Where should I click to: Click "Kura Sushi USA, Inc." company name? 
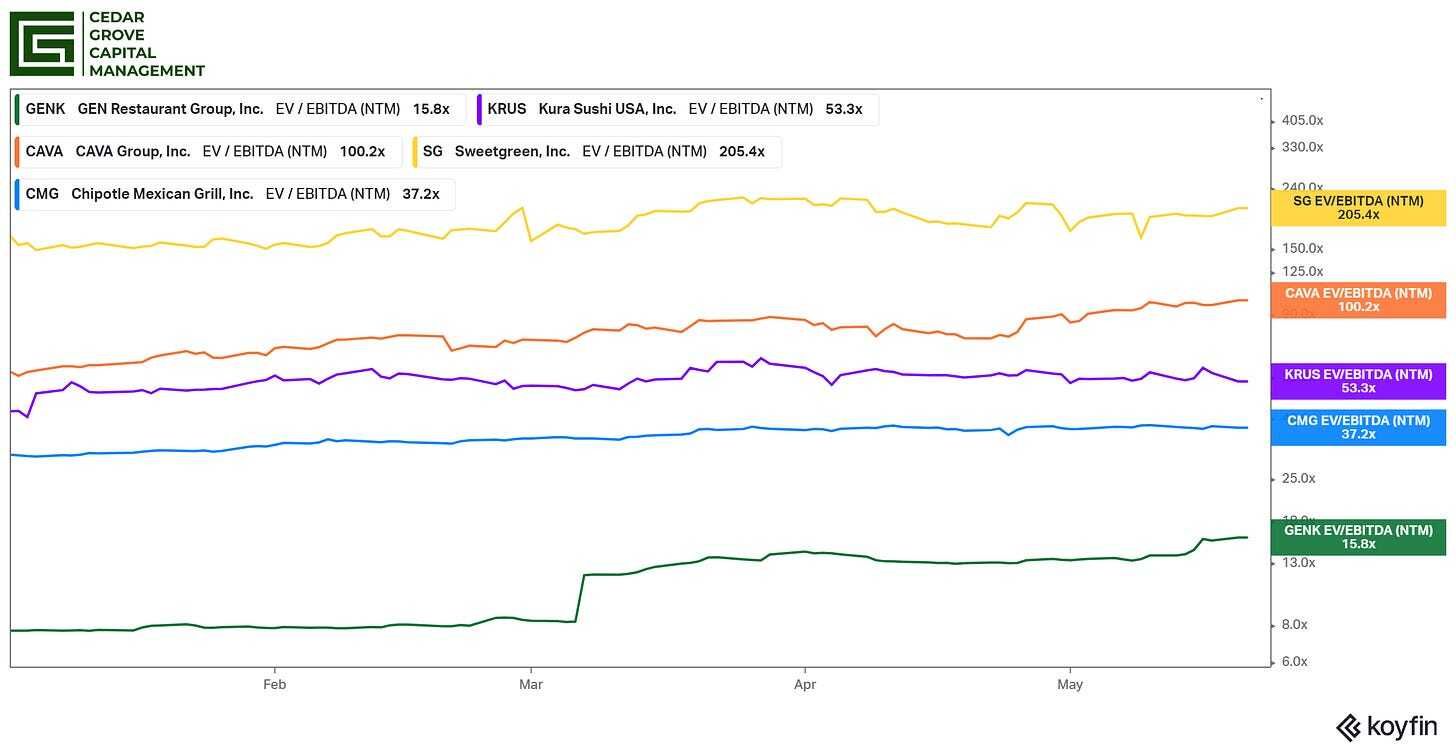608,109
